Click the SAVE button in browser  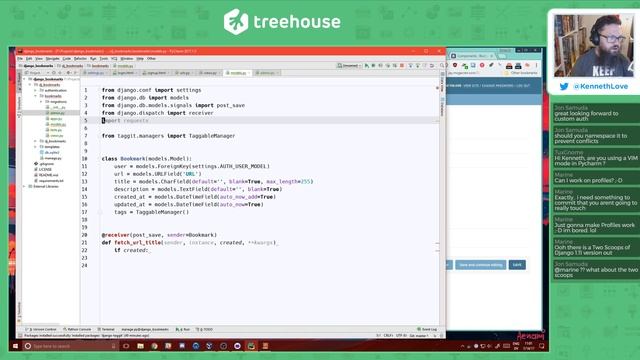[x=517, y=265]
